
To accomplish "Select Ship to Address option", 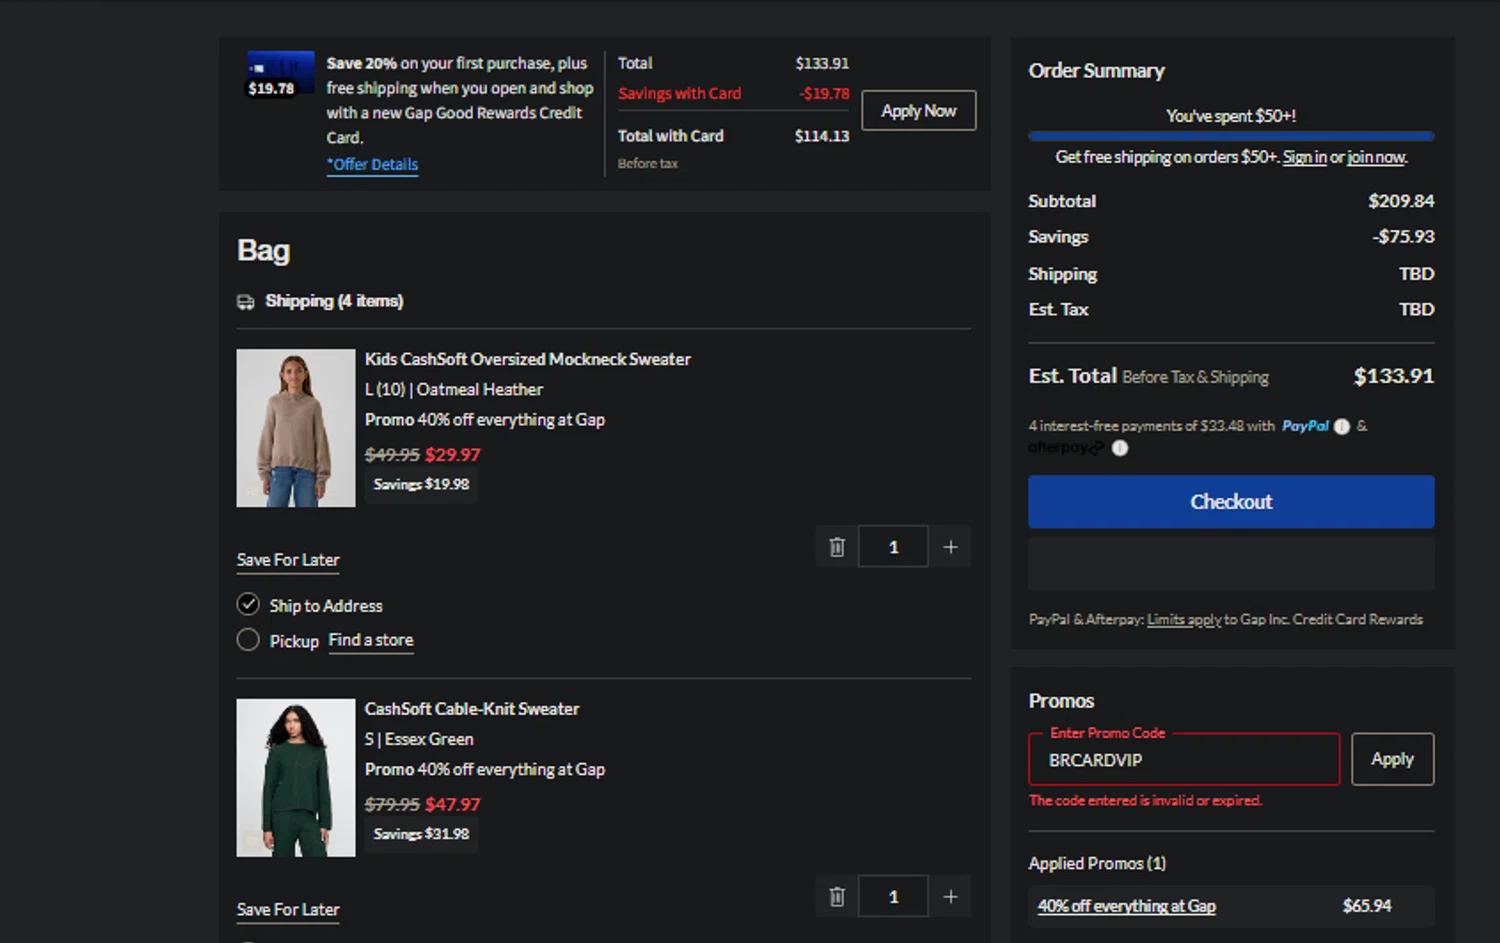I will (248, 604).
